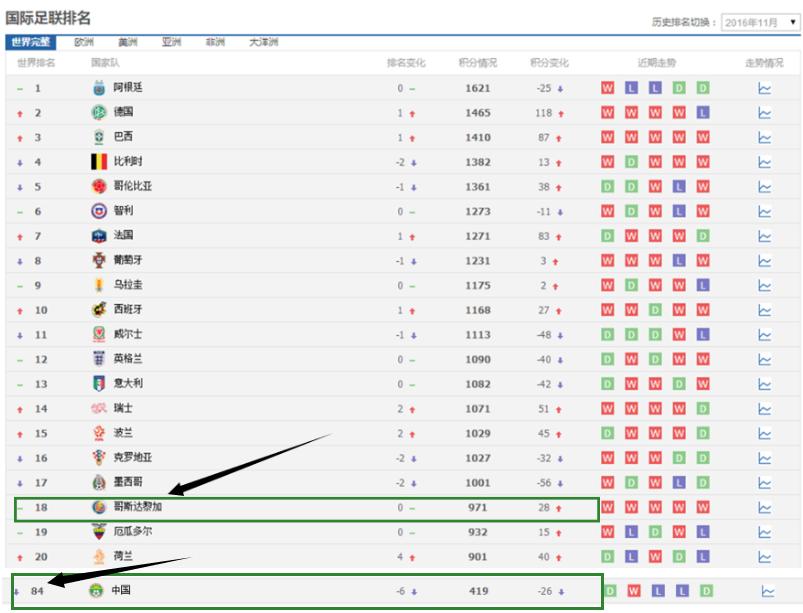Open the 历史排名切换 date dropdown

(x=759, y=22)
